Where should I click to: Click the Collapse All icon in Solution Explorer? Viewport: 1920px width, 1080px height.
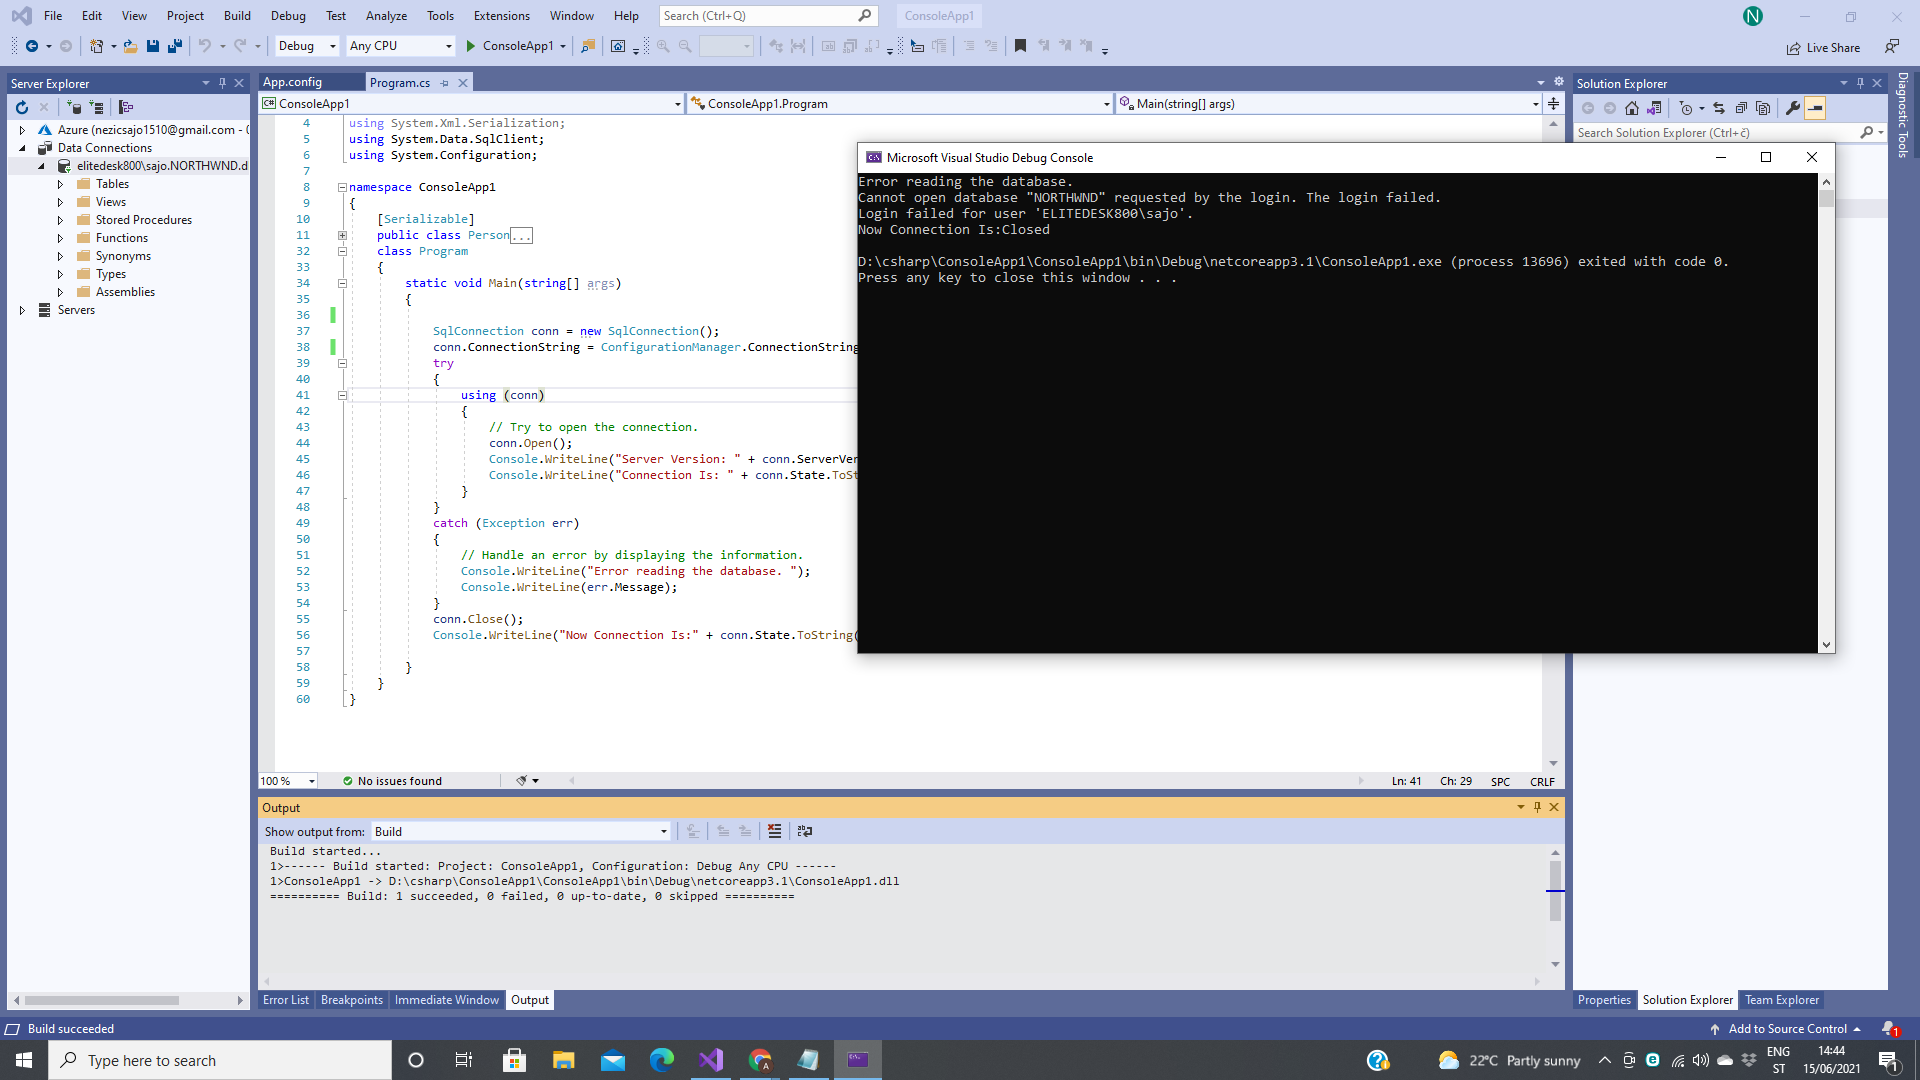[1741, 108]
